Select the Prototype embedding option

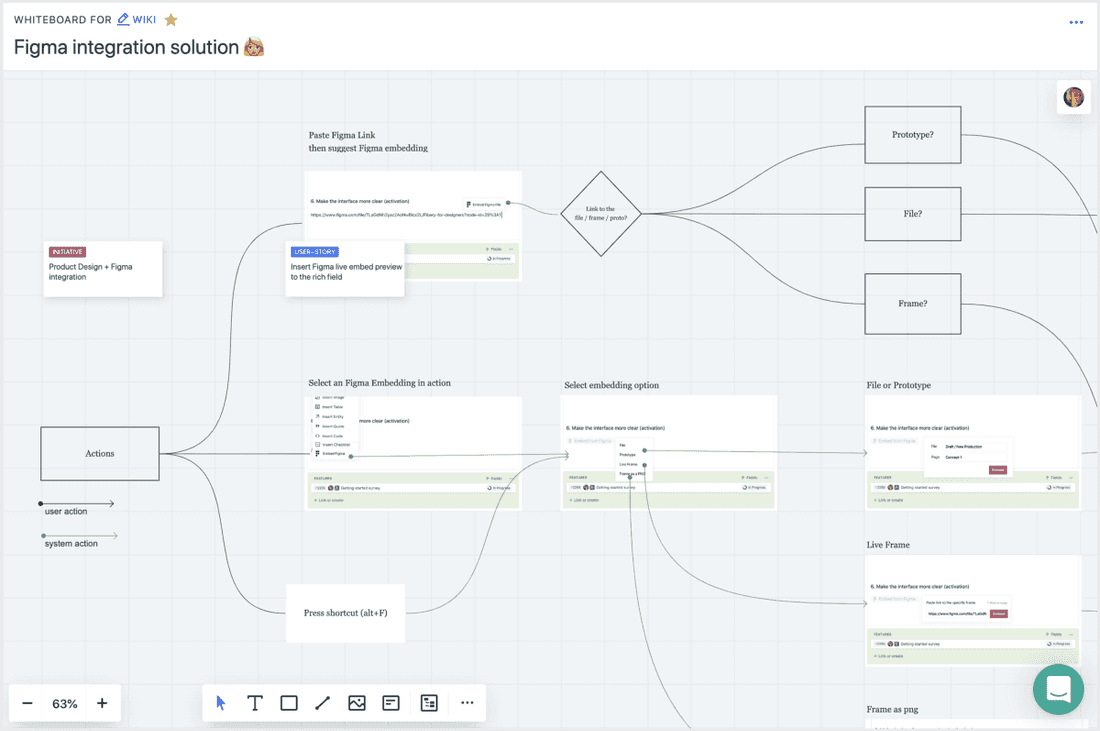coord(628,455)
